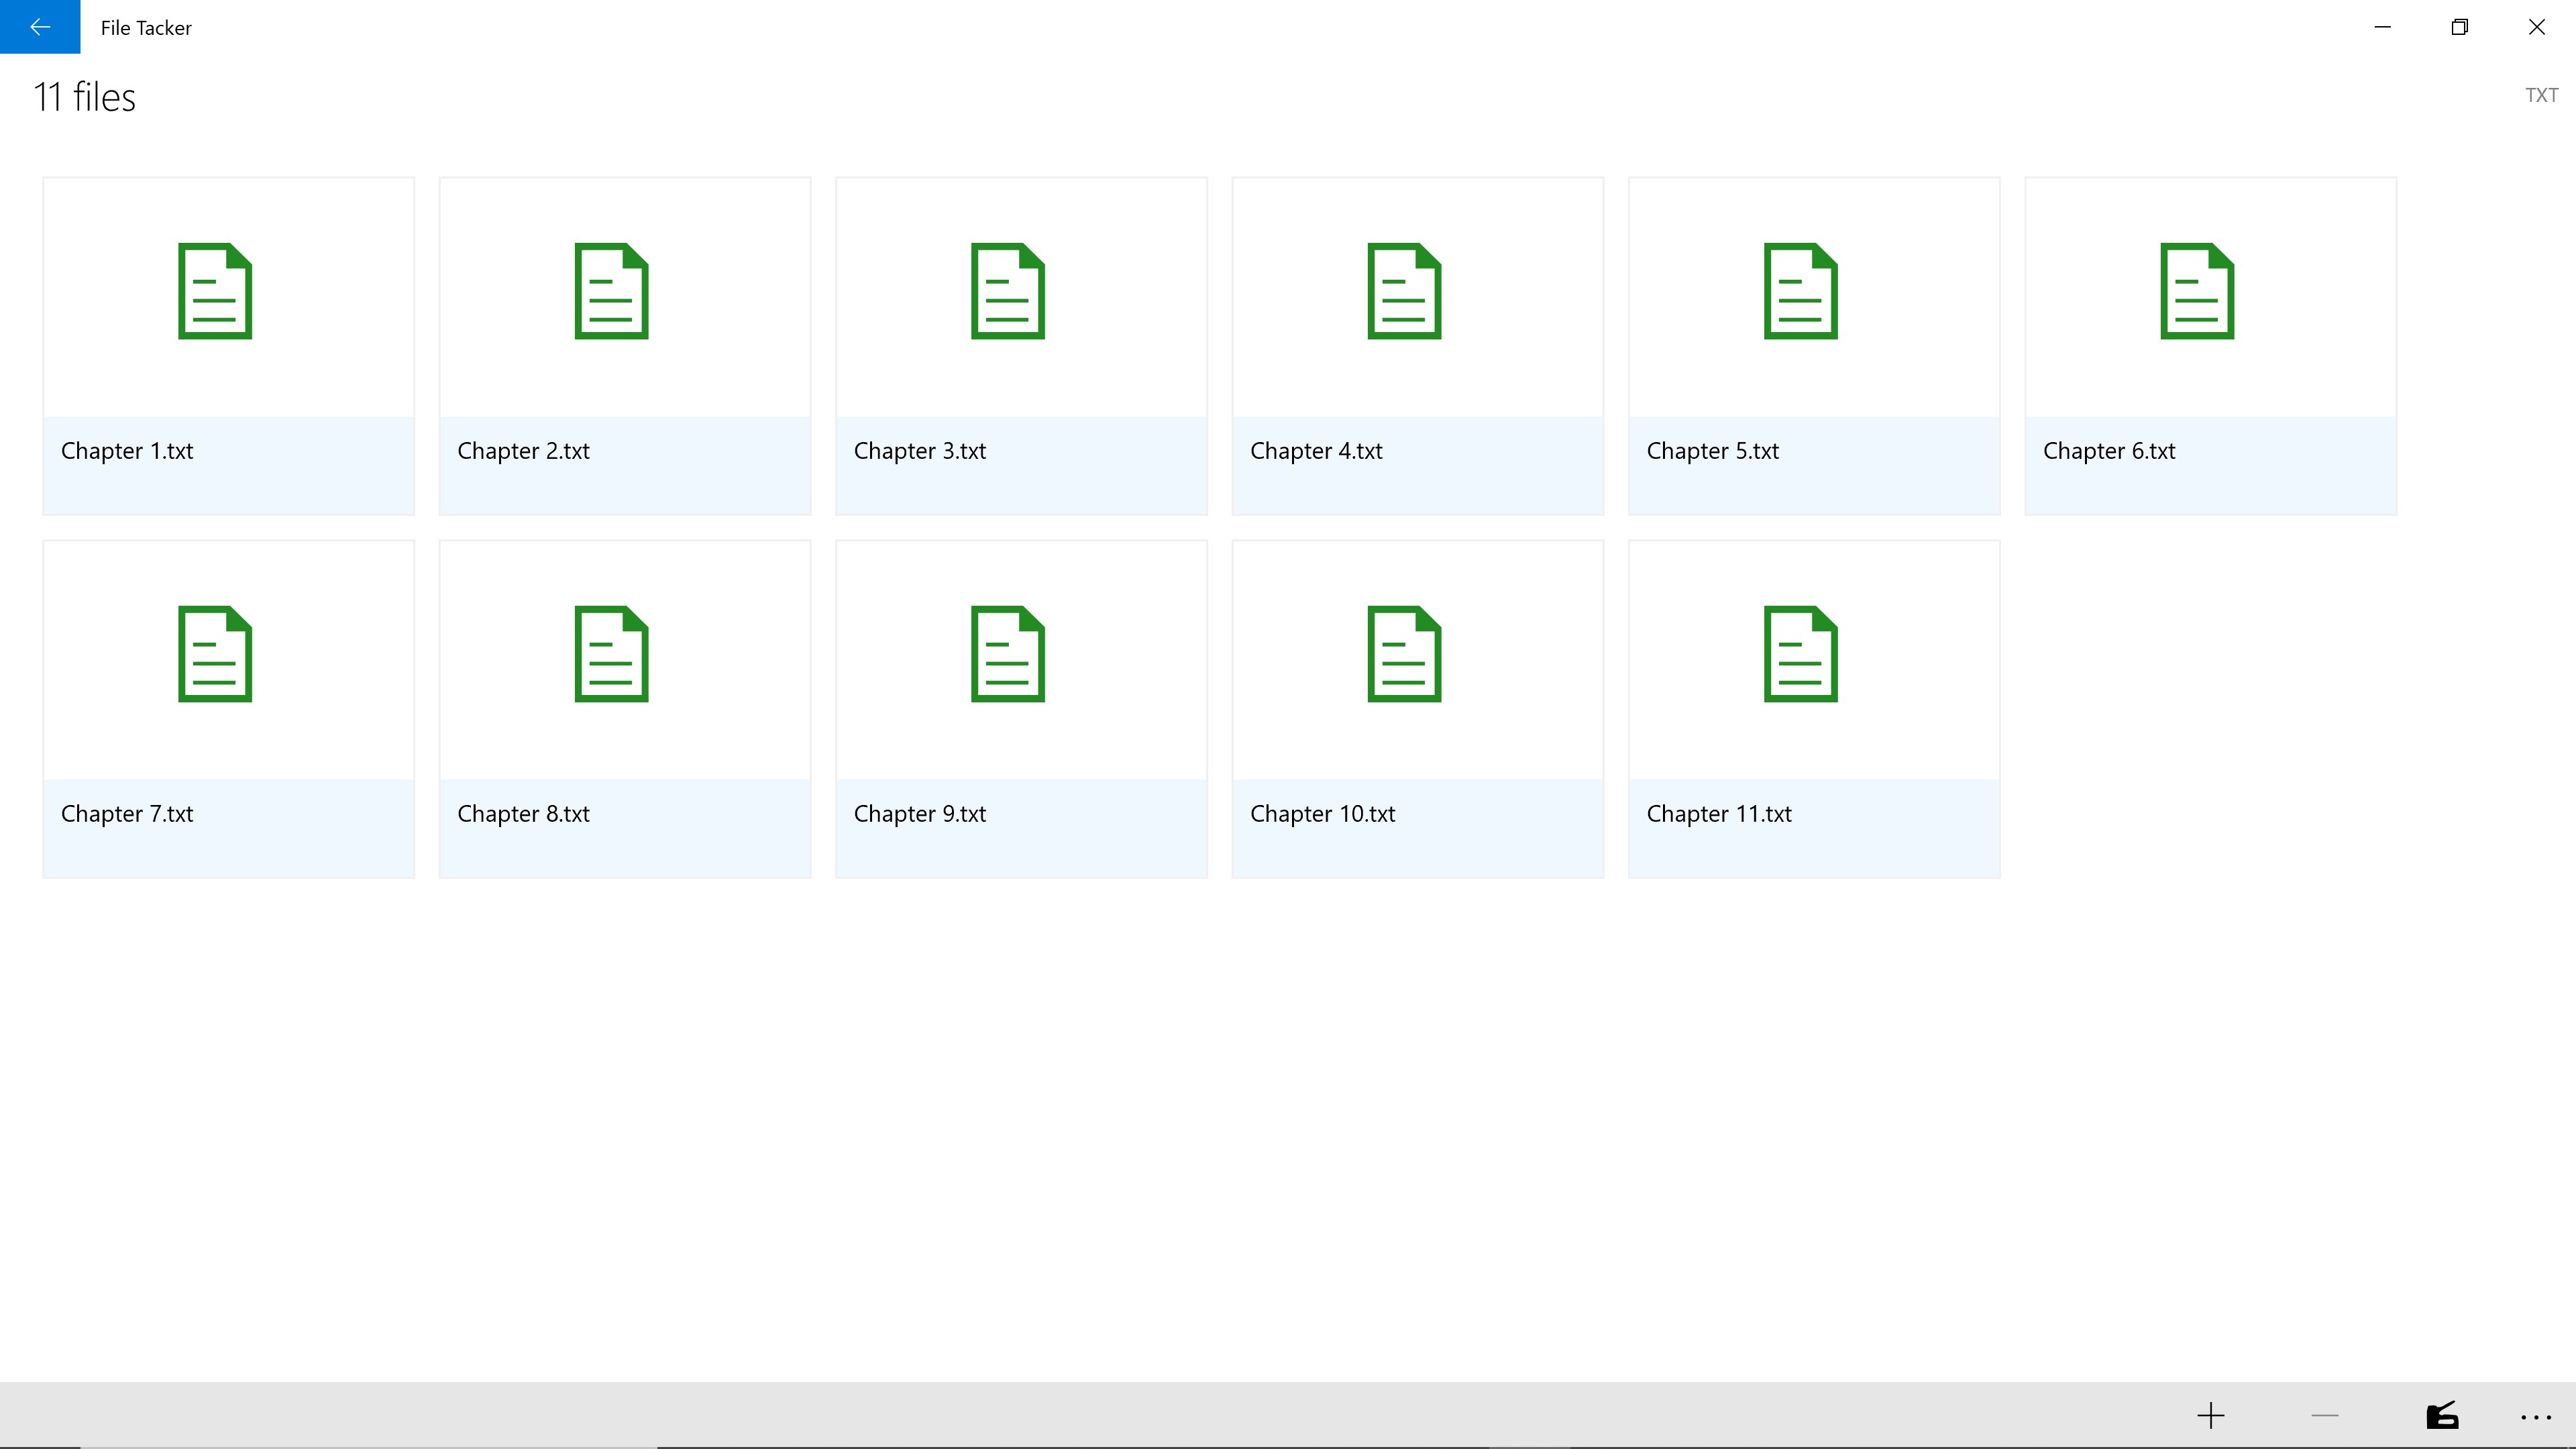The height and width of the screenshot is (1449, 2576).
Task: Click the tack files stapler icon
Action: [x=2442, y=1415]
